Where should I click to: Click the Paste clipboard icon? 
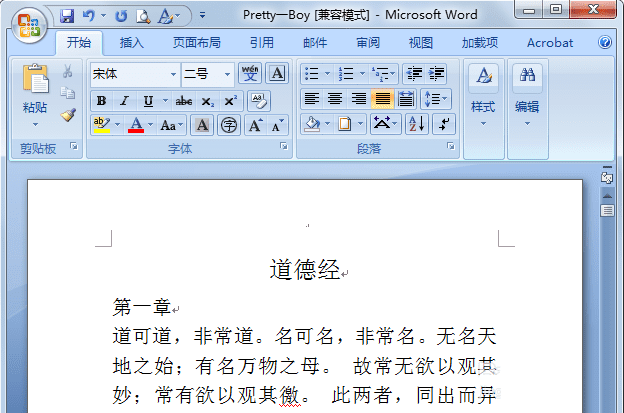[35, 79]
